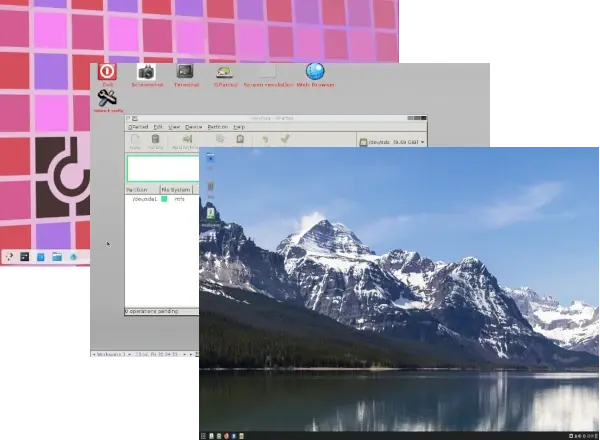Click the Undo last operation arrow
600x440 pixels.
265,140
